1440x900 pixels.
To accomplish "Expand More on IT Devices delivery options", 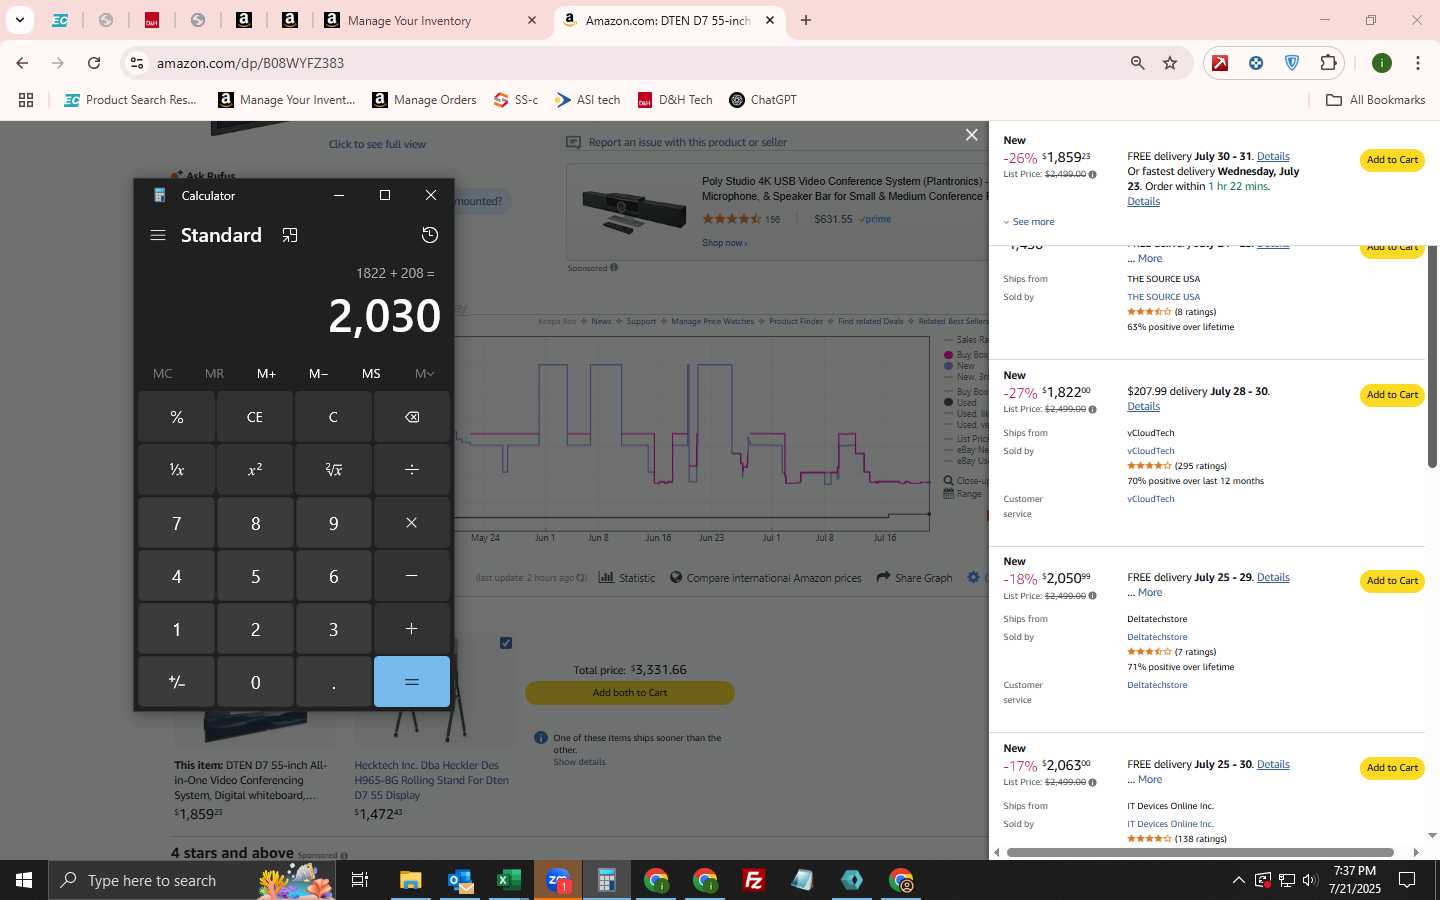I will pyautogui.click(x=1150, y=780).
